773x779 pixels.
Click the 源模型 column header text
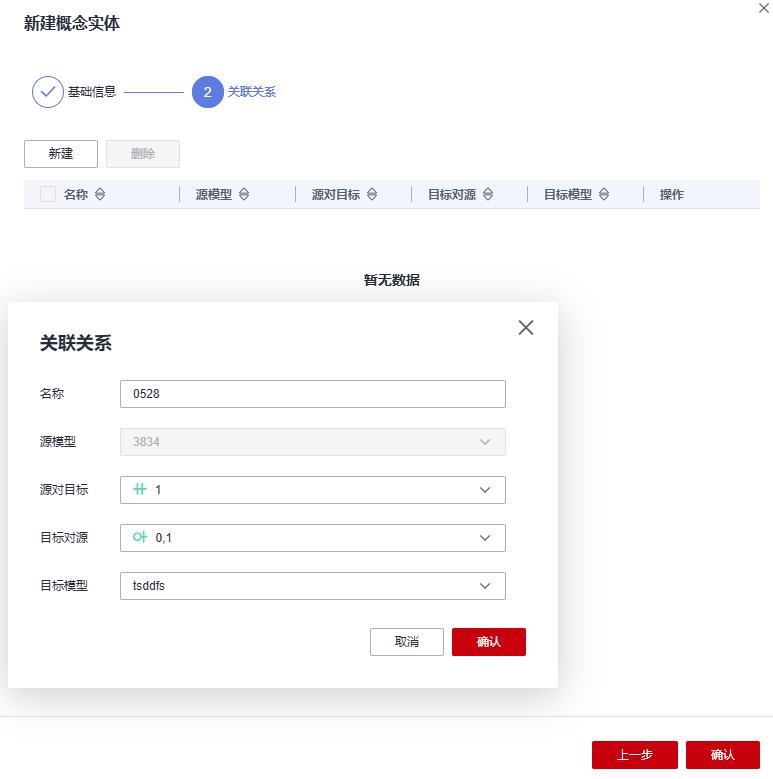[214, 194]
